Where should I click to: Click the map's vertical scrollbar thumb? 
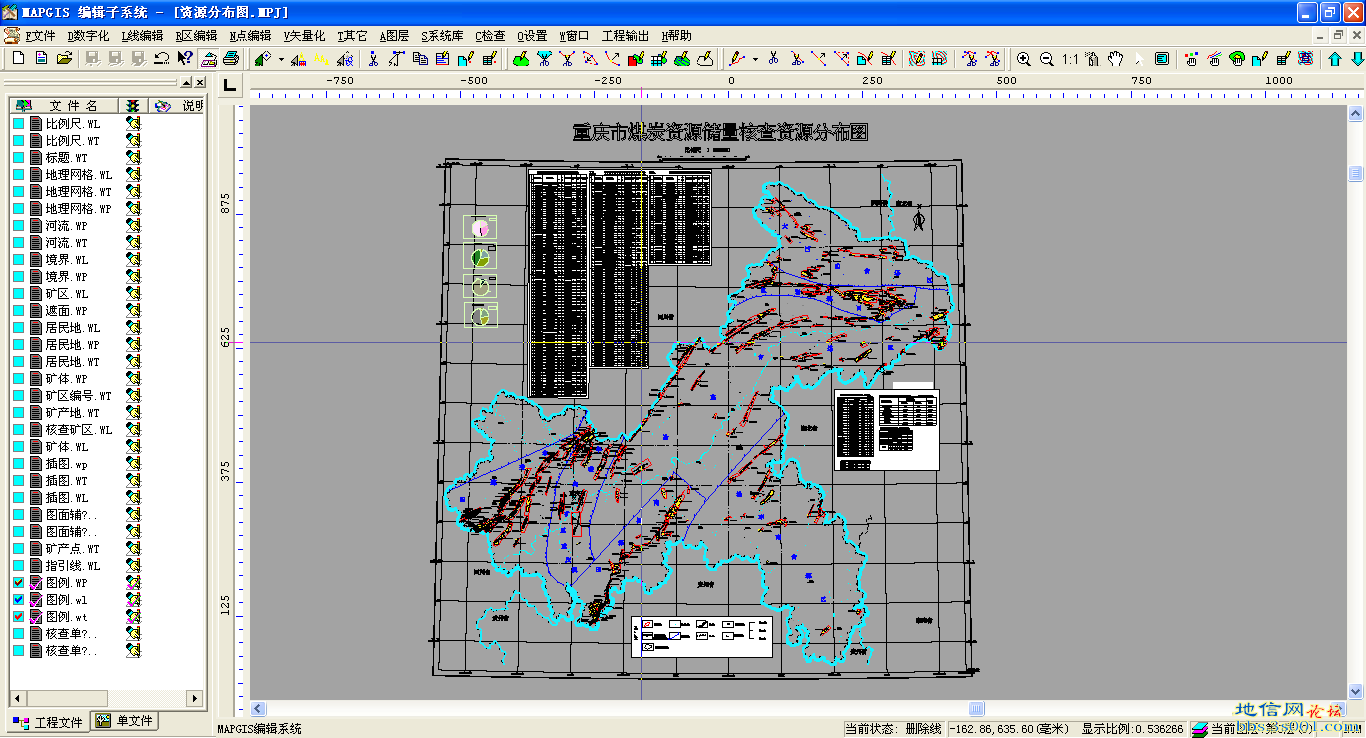[x=1356, y=174]
